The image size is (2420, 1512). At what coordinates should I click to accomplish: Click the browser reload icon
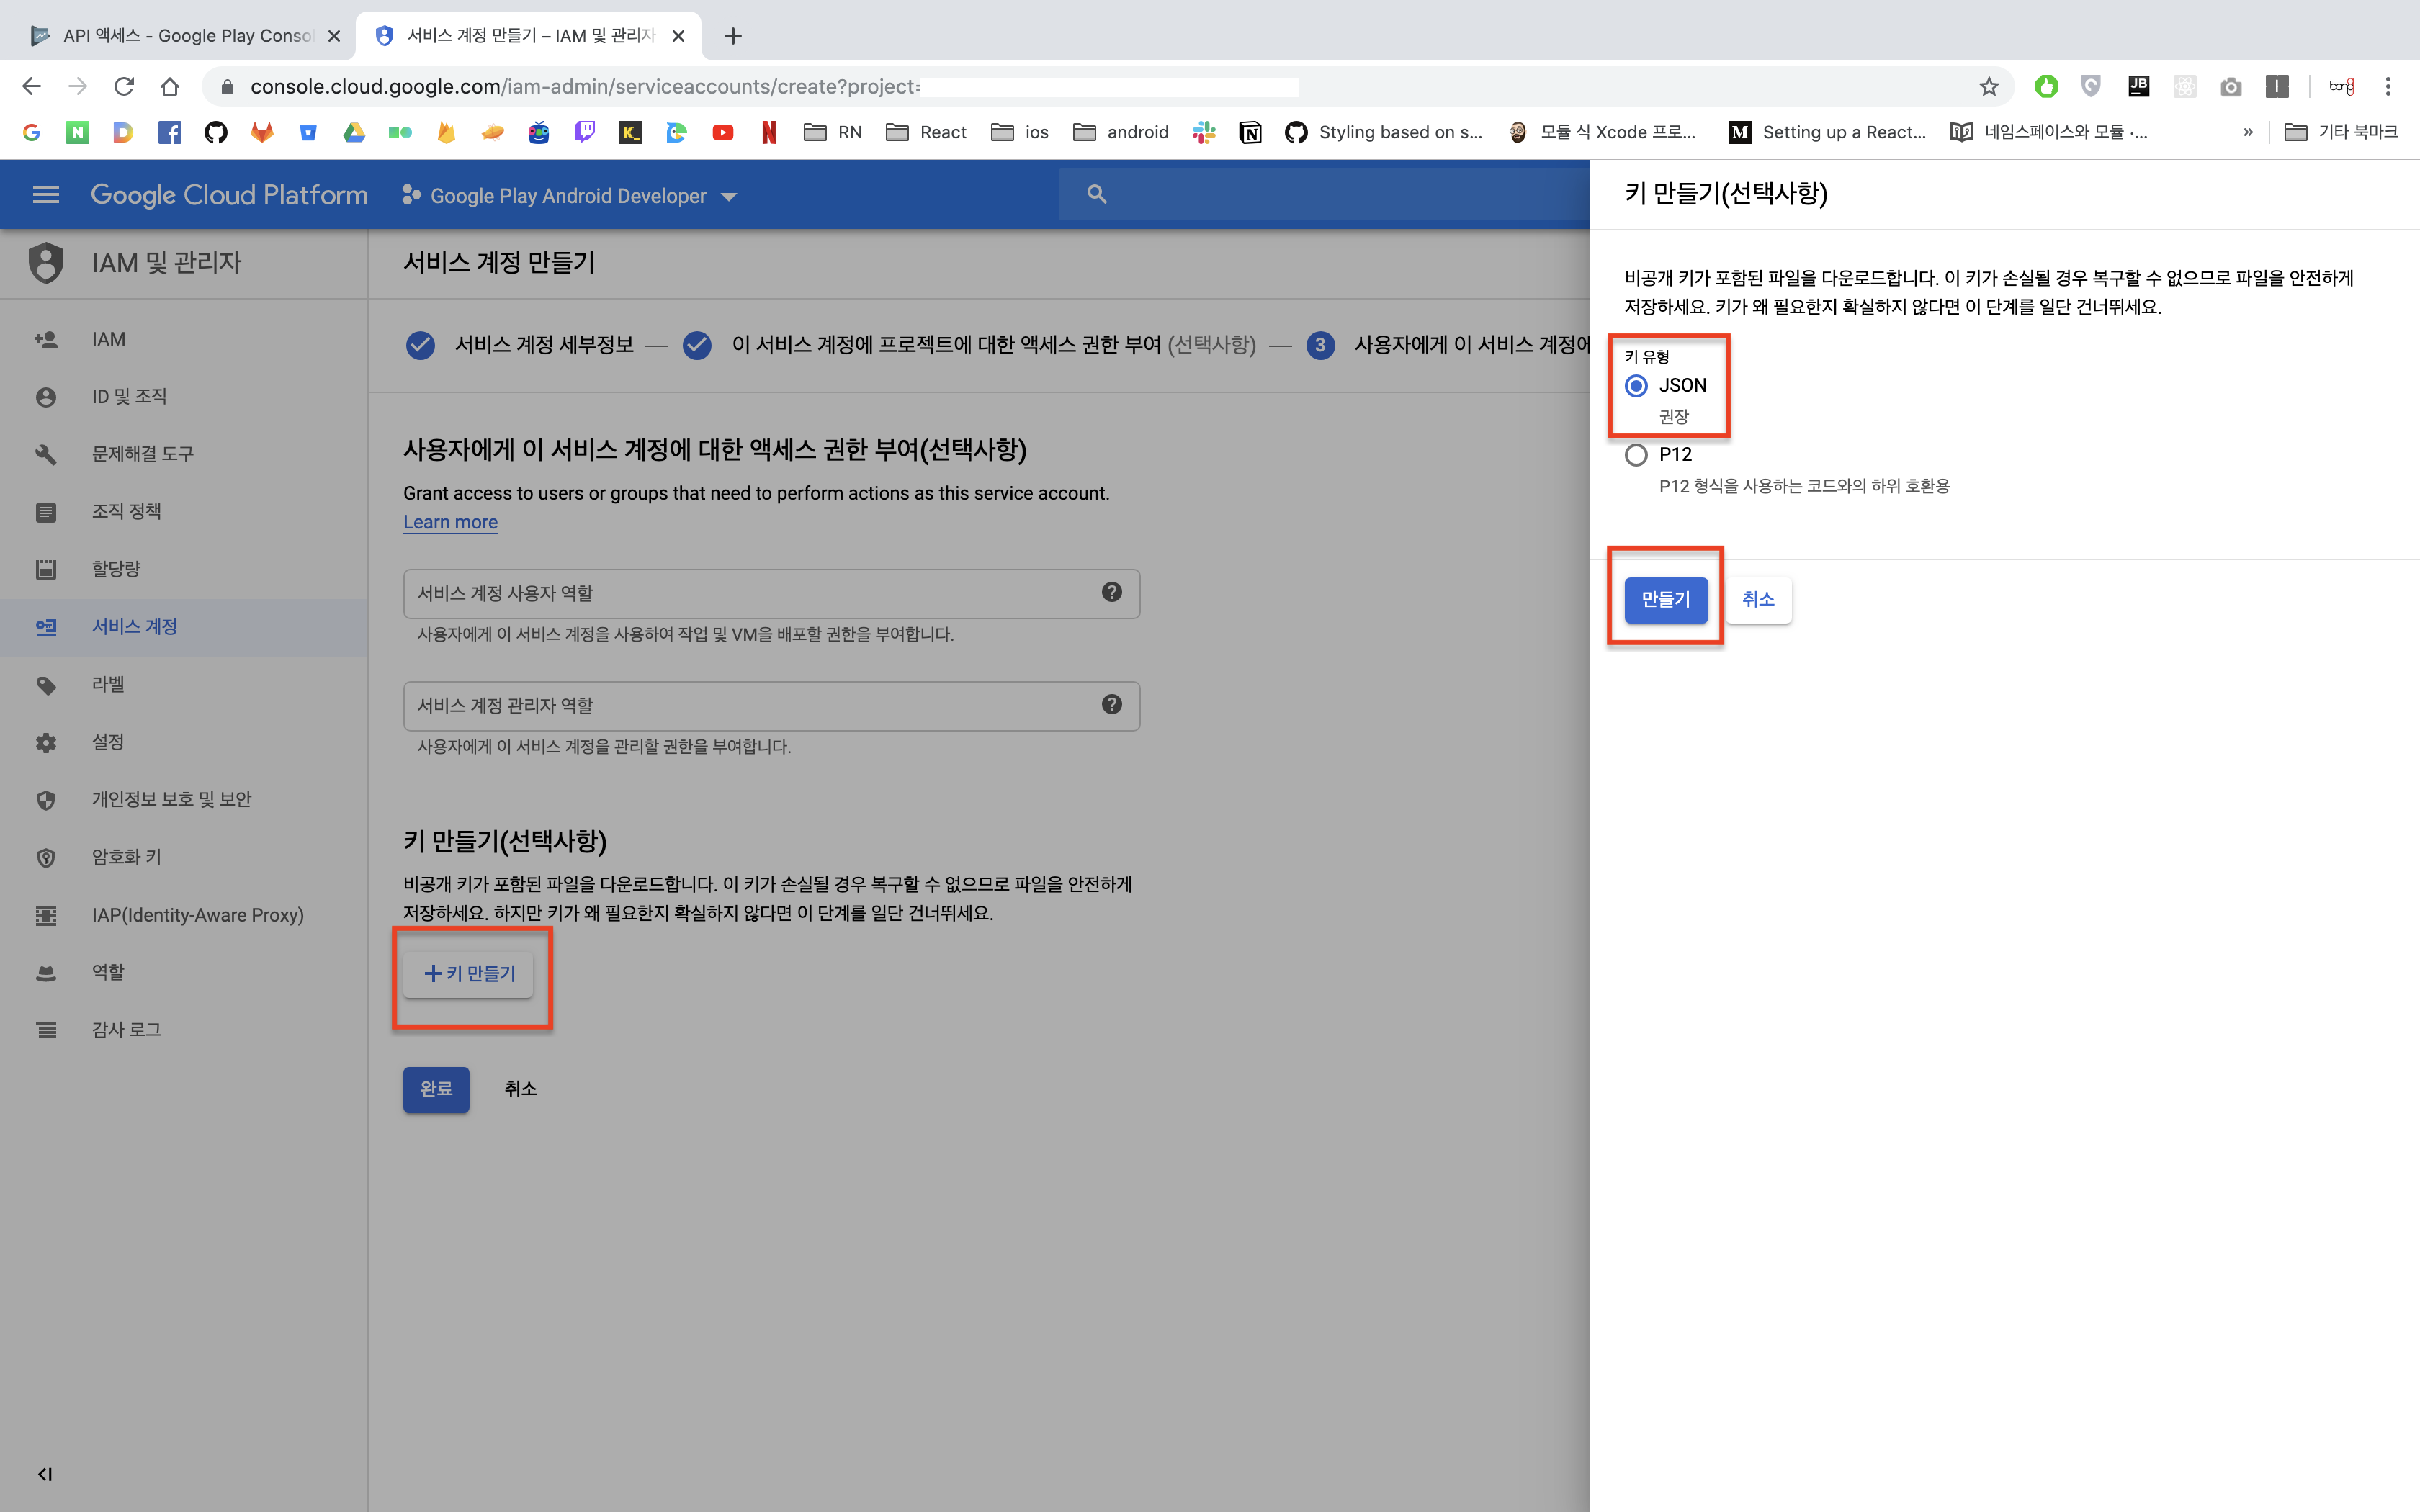click(124, 87)
